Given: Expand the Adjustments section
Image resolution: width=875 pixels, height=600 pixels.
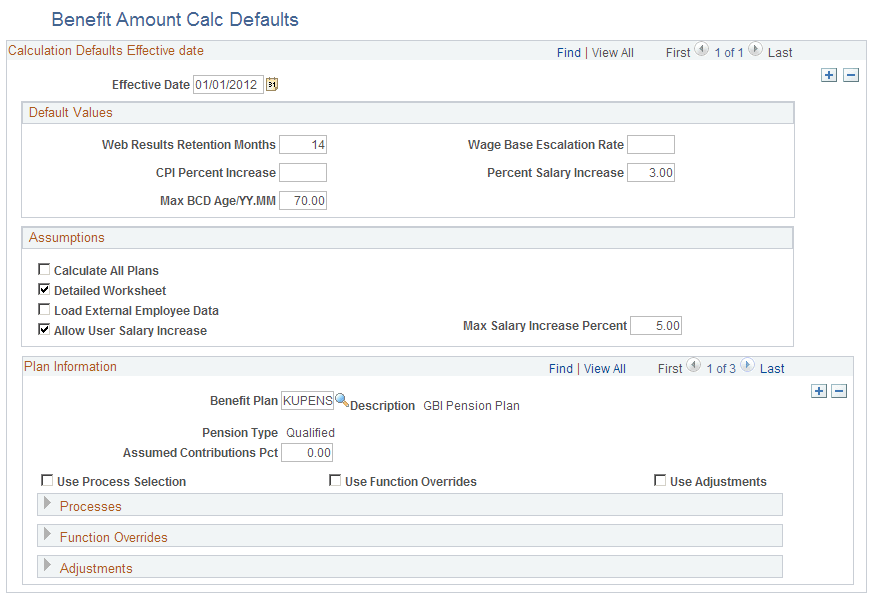Looking at the screenshot, I should click(47, 566).
